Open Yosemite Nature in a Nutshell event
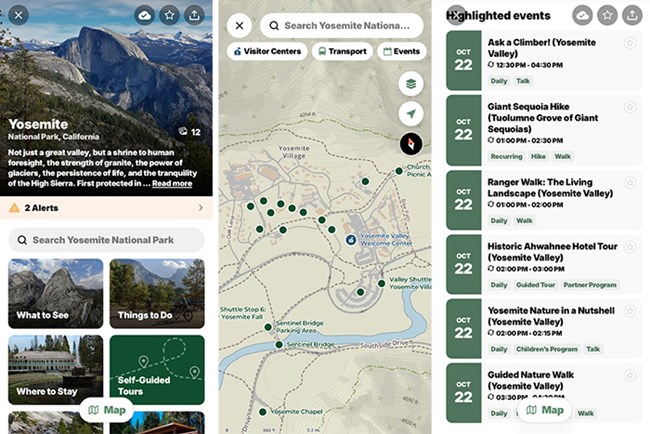 click(544, 329)
